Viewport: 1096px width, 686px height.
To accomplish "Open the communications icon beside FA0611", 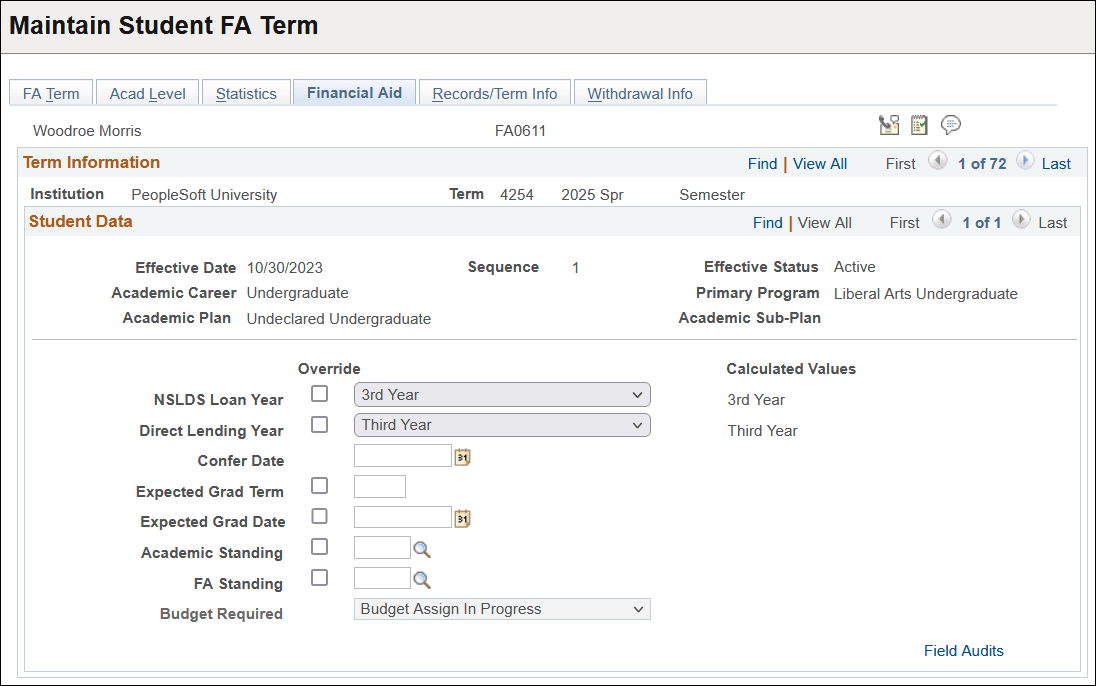I will (x=888, y=125).
